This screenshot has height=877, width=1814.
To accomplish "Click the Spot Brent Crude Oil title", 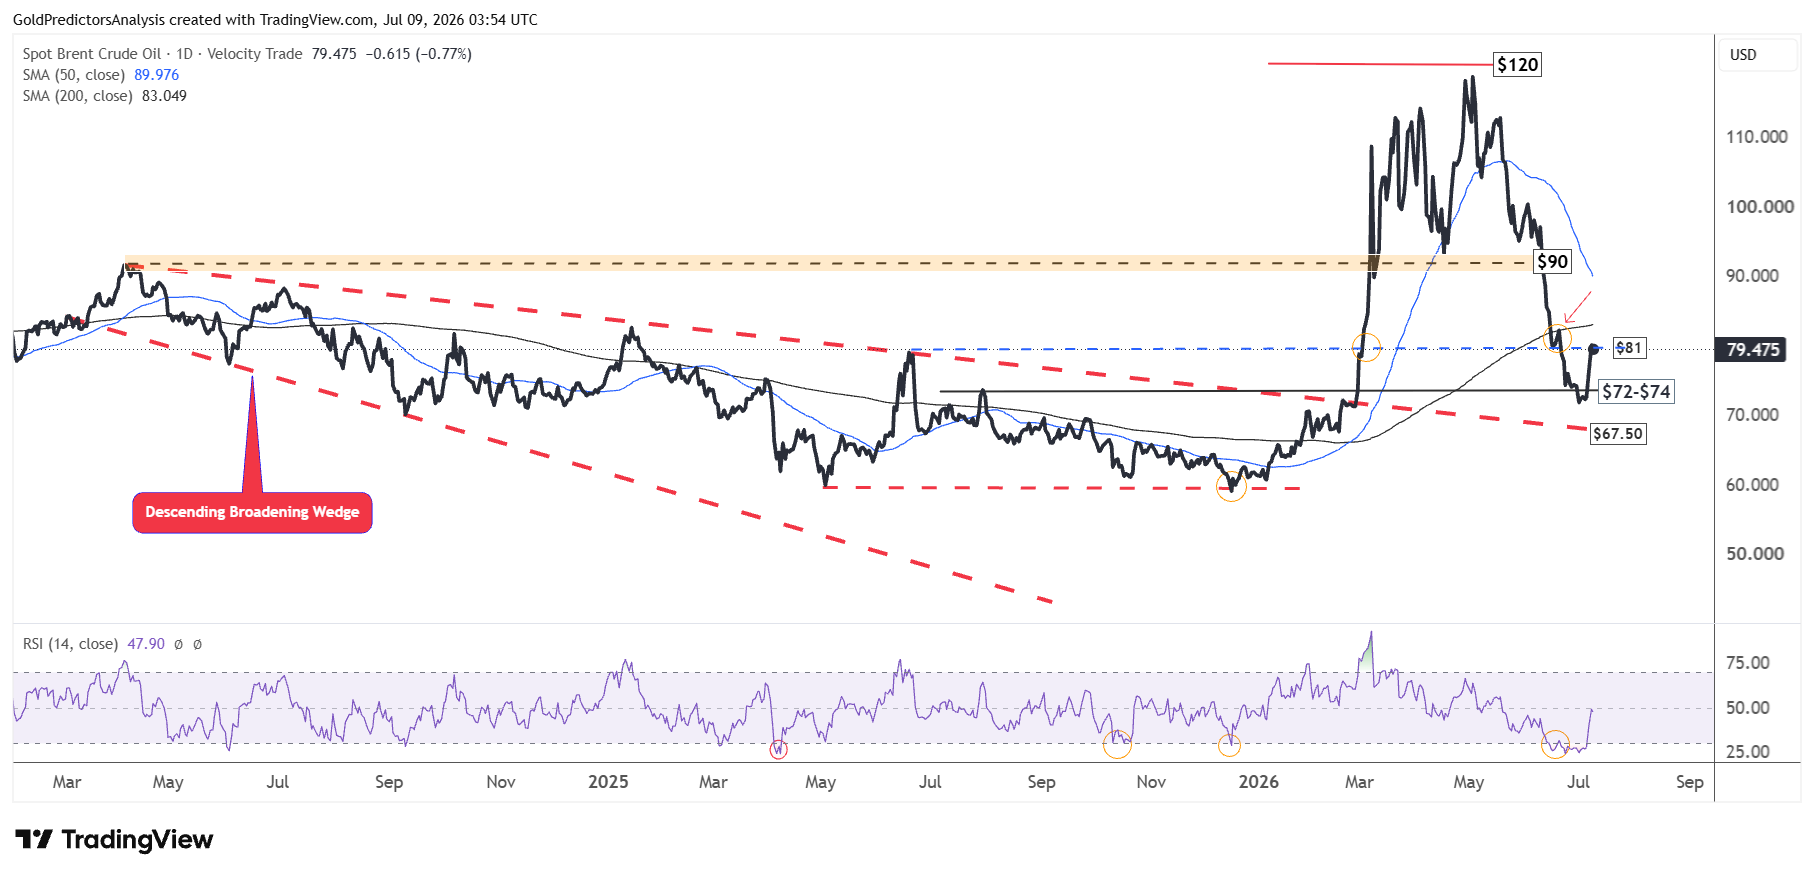I will coord(92,54).
